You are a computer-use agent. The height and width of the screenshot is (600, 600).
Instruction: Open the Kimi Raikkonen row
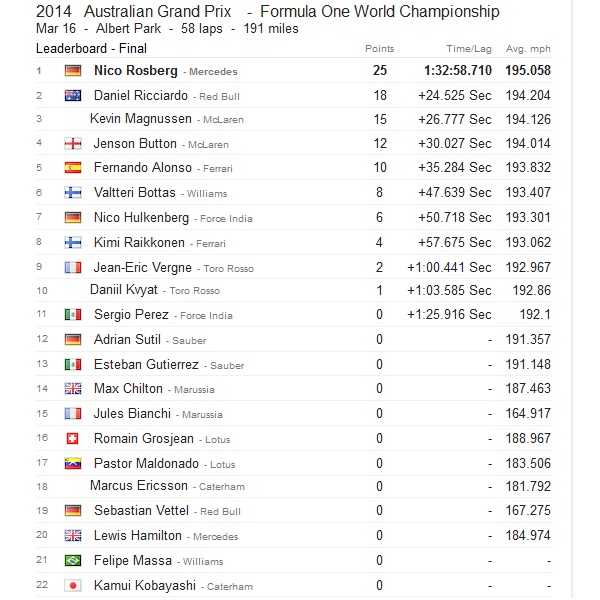click(293, 243)
